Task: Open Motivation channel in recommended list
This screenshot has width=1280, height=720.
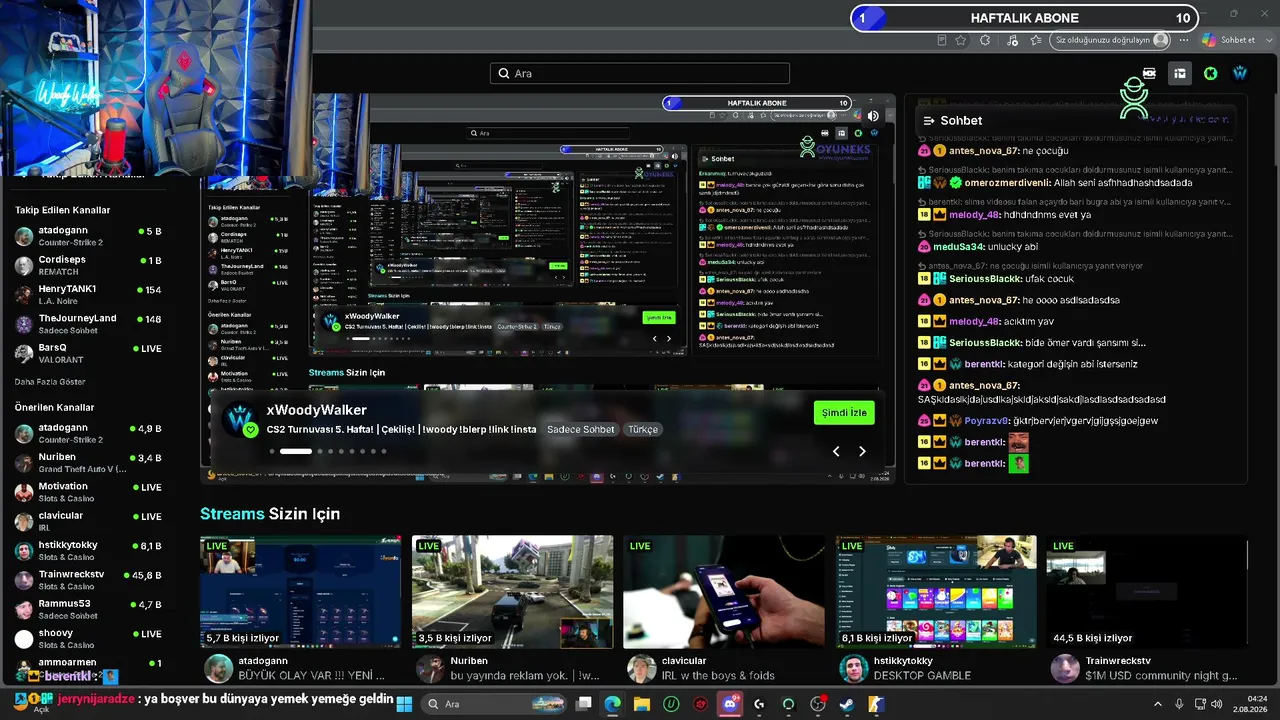Action: pos(88,491)
